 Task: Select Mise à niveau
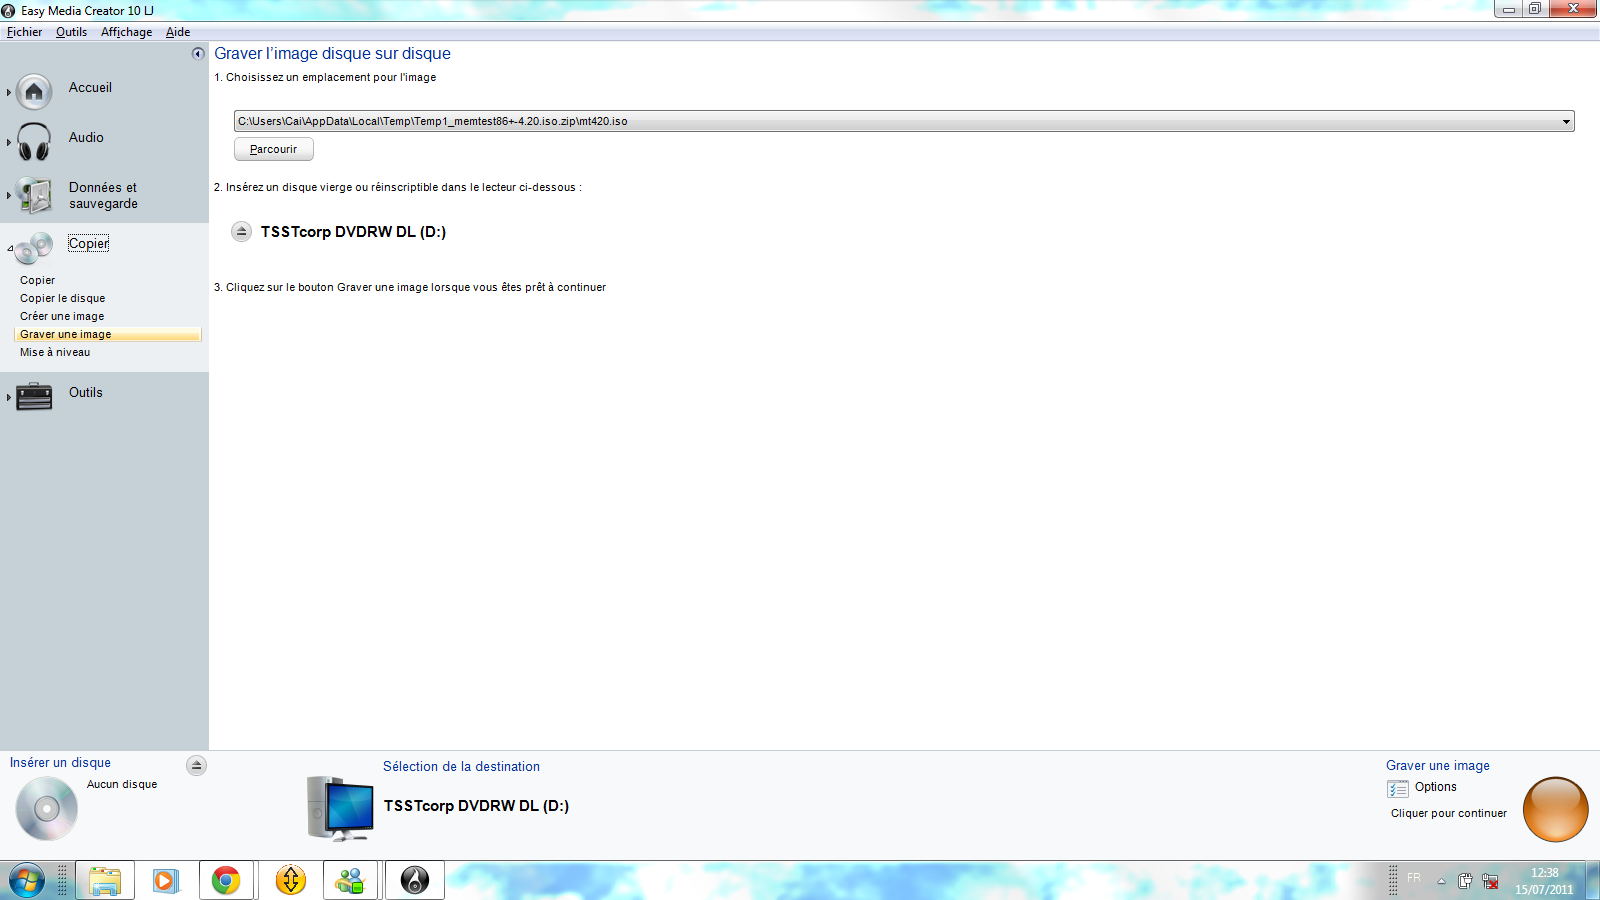coord(55,353)
